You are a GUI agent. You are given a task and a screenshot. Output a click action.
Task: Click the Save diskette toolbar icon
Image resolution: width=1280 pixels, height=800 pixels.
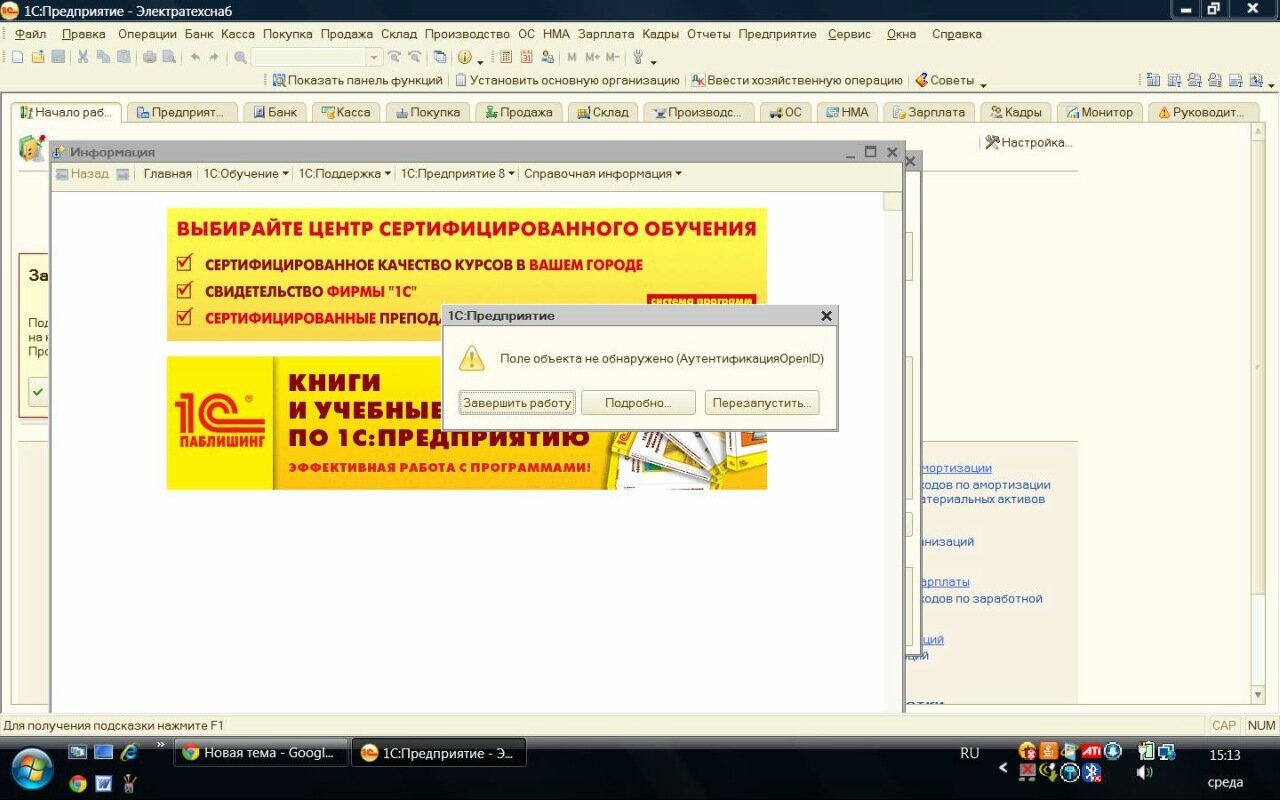pos(58,57)
